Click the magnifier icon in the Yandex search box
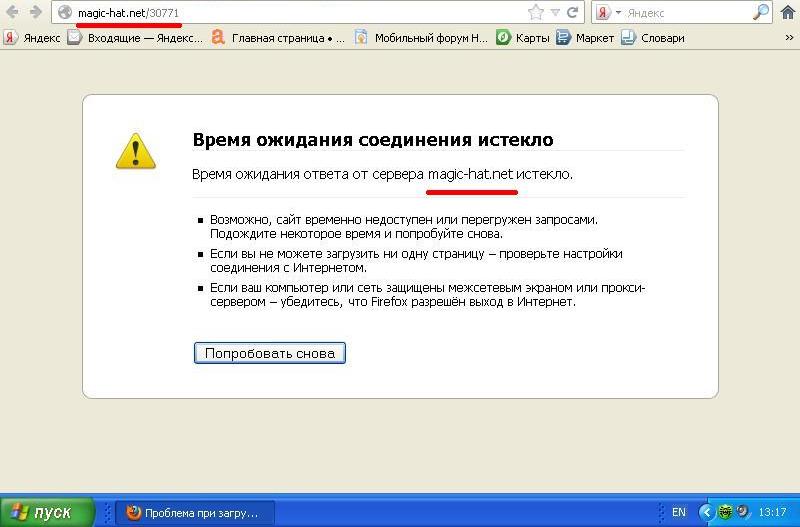The image size is (800, 527). (761, 13)
